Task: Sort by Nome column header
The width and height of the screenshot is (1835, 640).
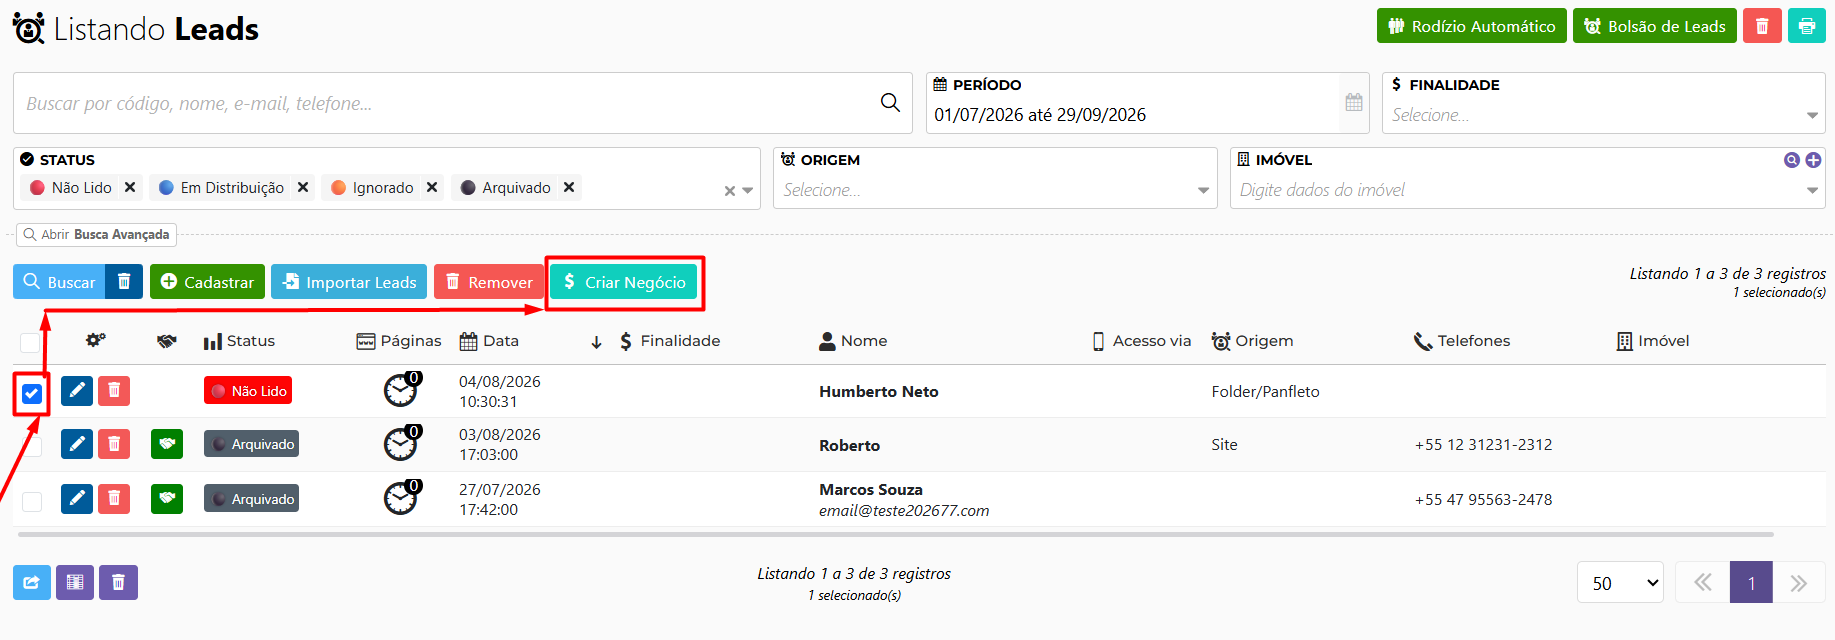Action: pyautogui.click(x=853, y=341)
